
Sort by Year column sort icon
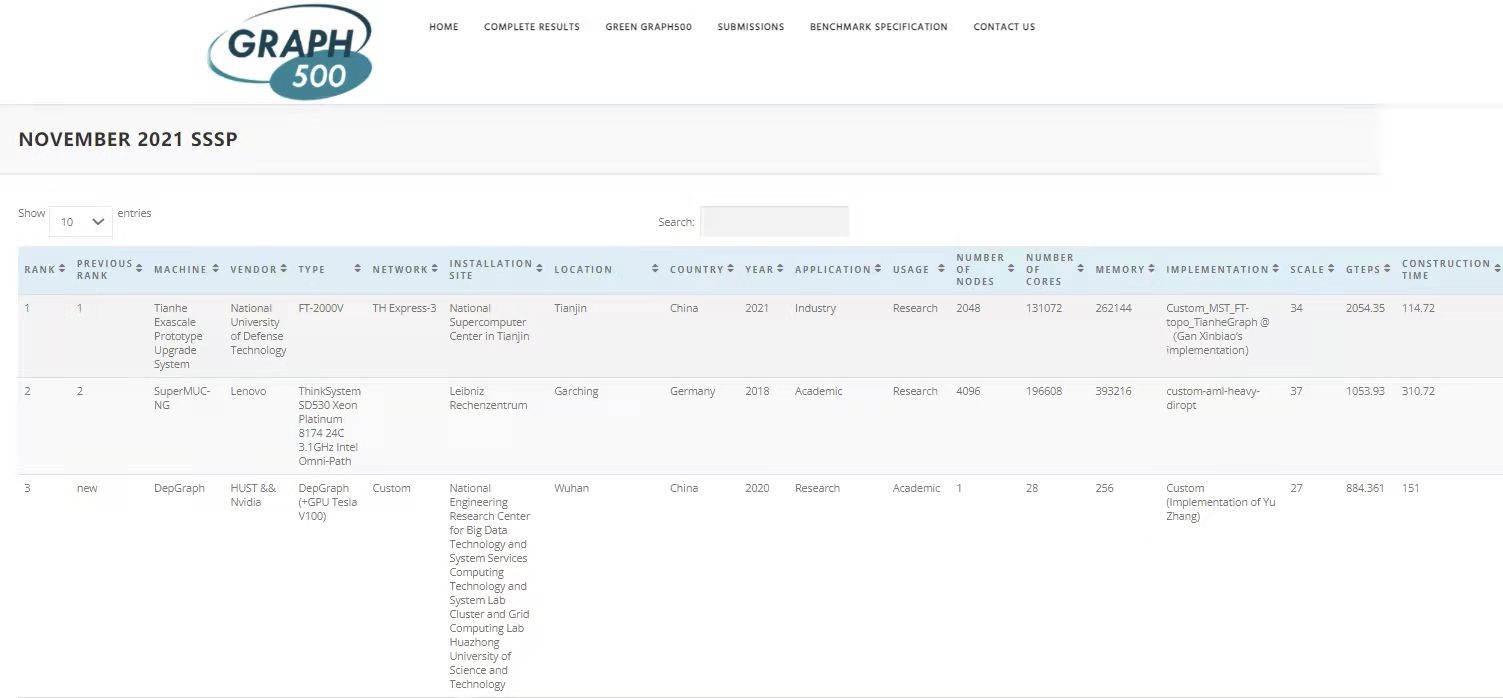tap(782, 270)
